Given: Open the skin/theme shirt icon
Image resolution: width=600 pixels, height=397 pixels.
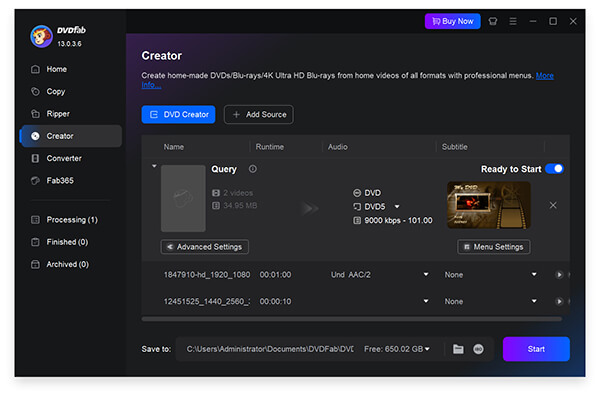Looking at the screenshot, I should coord(493,21).
